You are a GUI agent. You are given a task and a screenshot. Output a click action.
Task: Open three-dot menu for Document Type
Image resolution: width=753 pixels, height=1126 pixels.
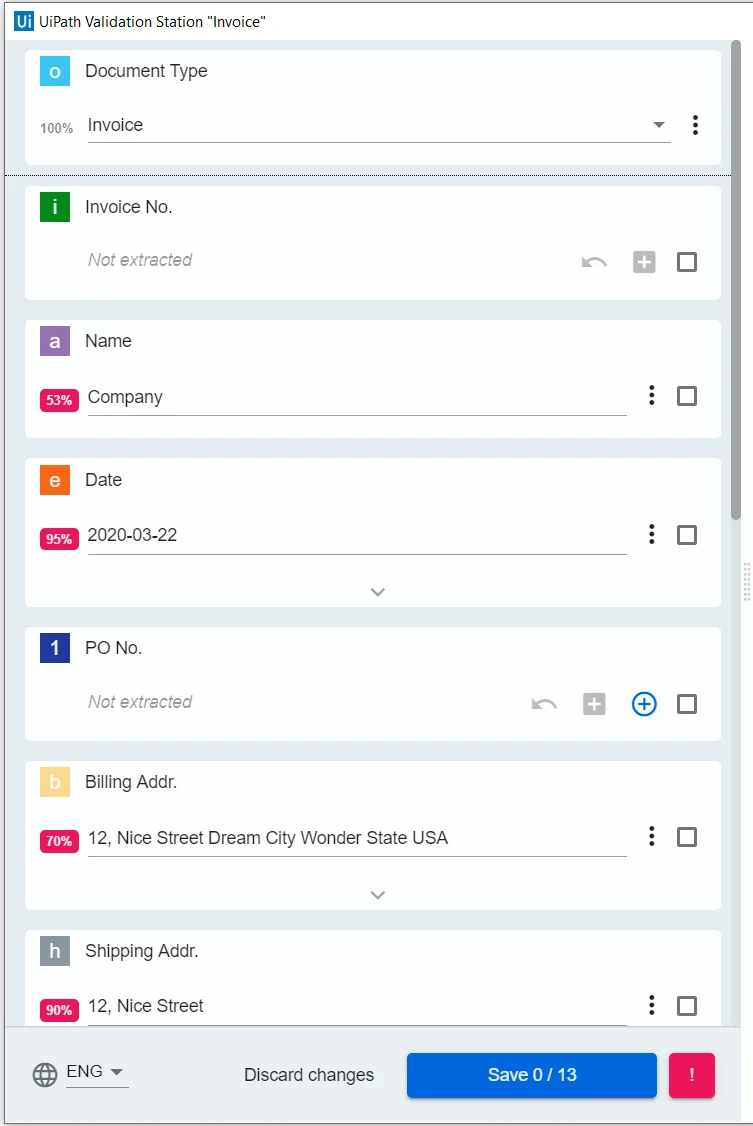click(695, 125)
